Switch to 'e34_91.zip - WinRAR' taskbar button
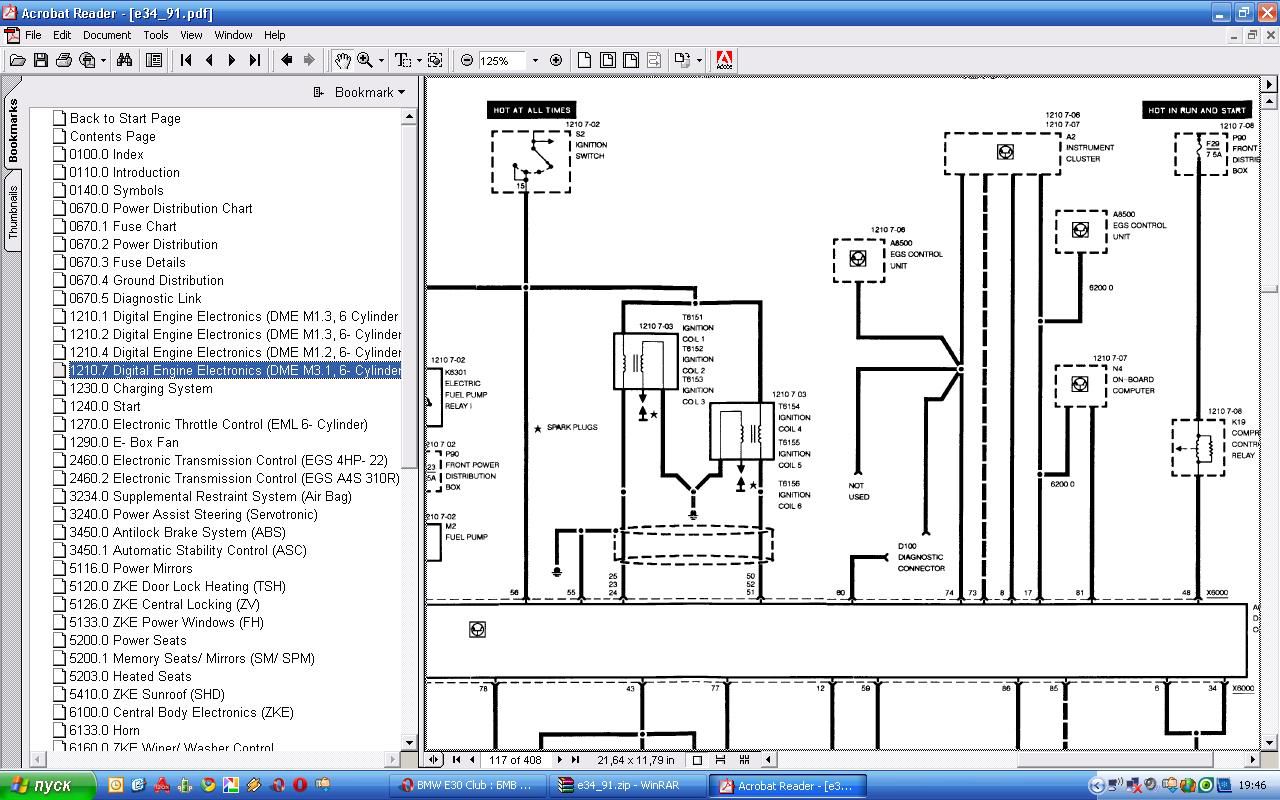Viewport: 1280px width, 800px height. pos(628,785)
